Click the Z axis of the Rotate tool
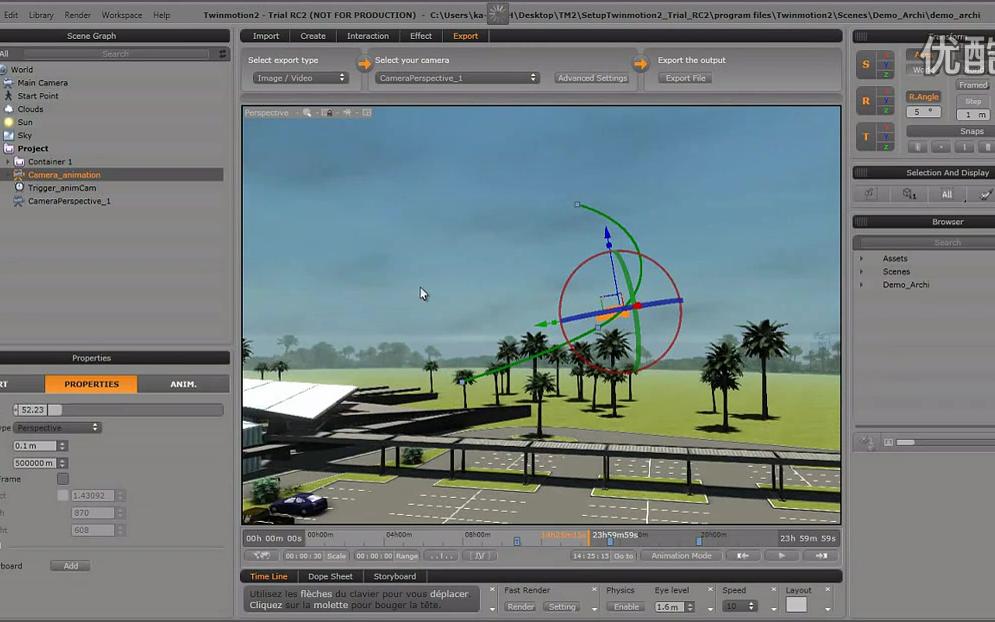This screenshot has height=622, width=995. point(886,110)
